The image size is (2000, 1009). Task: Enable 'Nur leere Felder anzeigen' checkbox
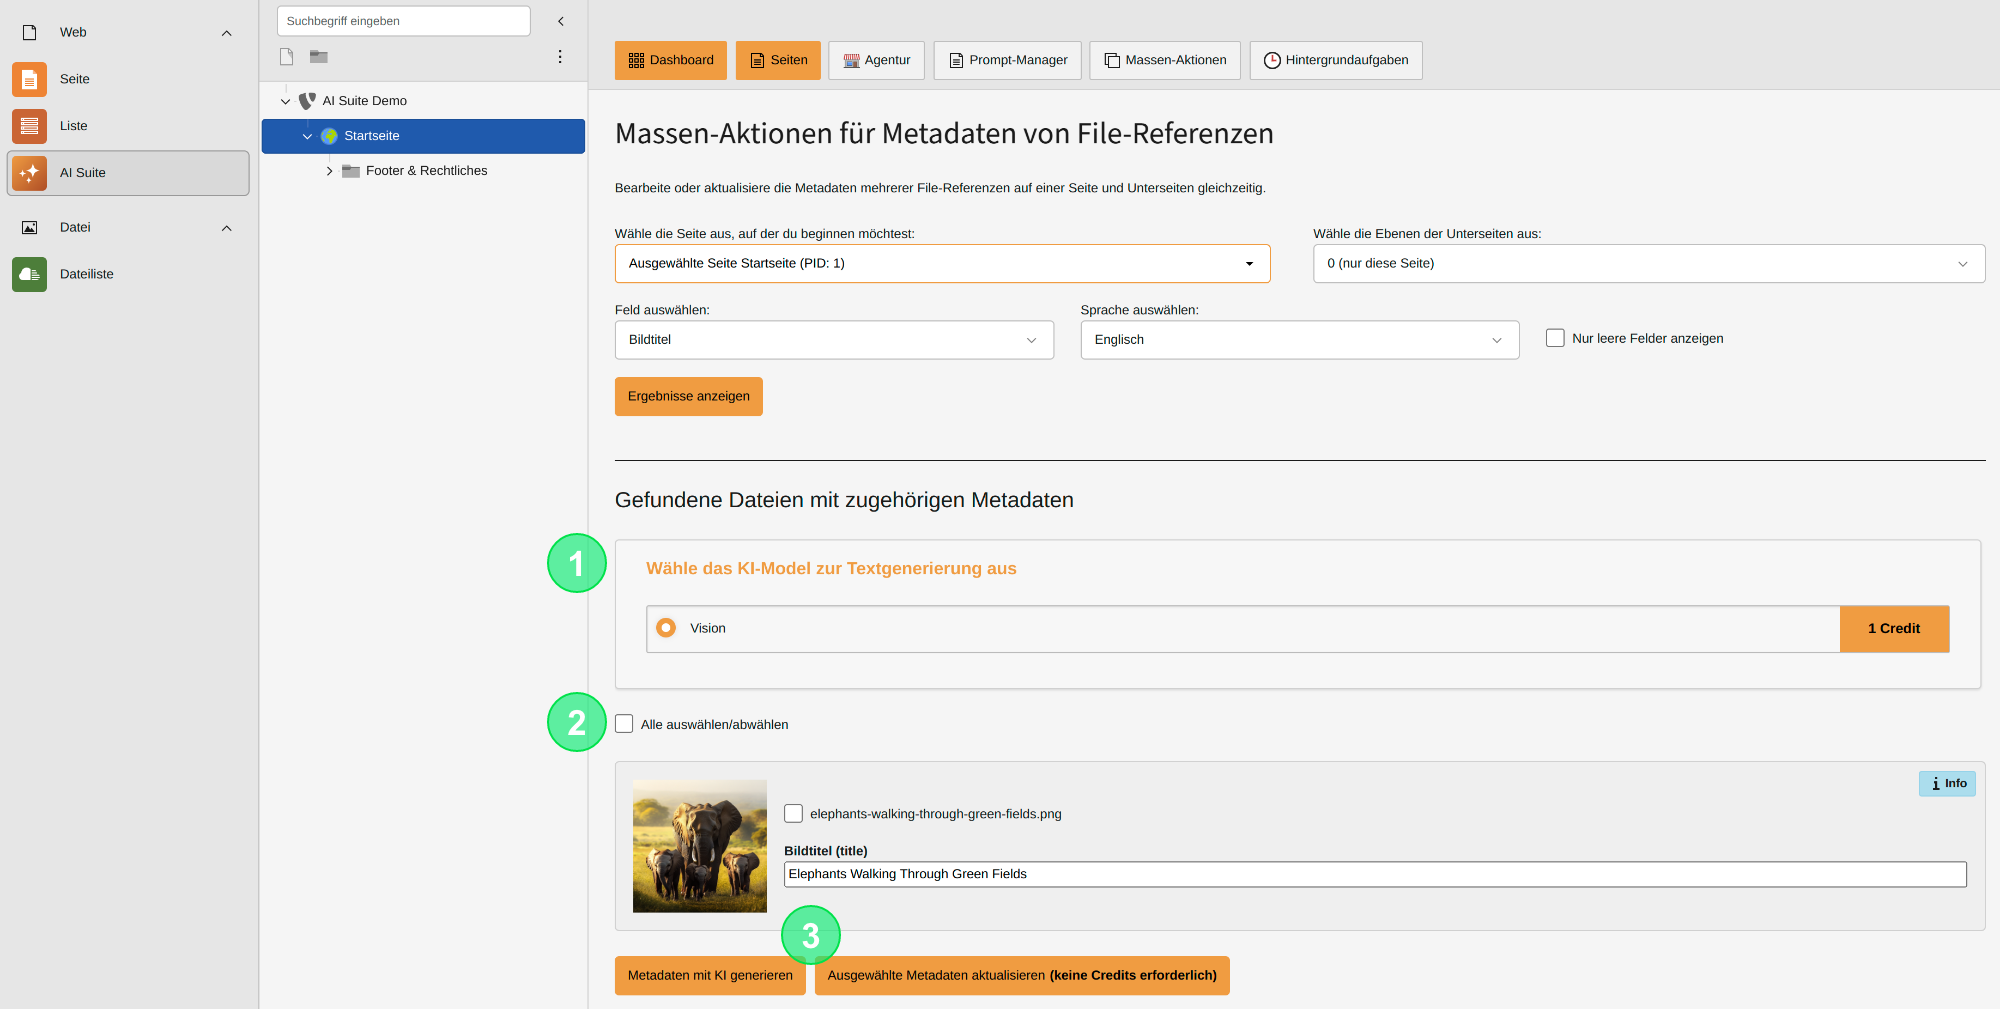tap(1555, 338)
